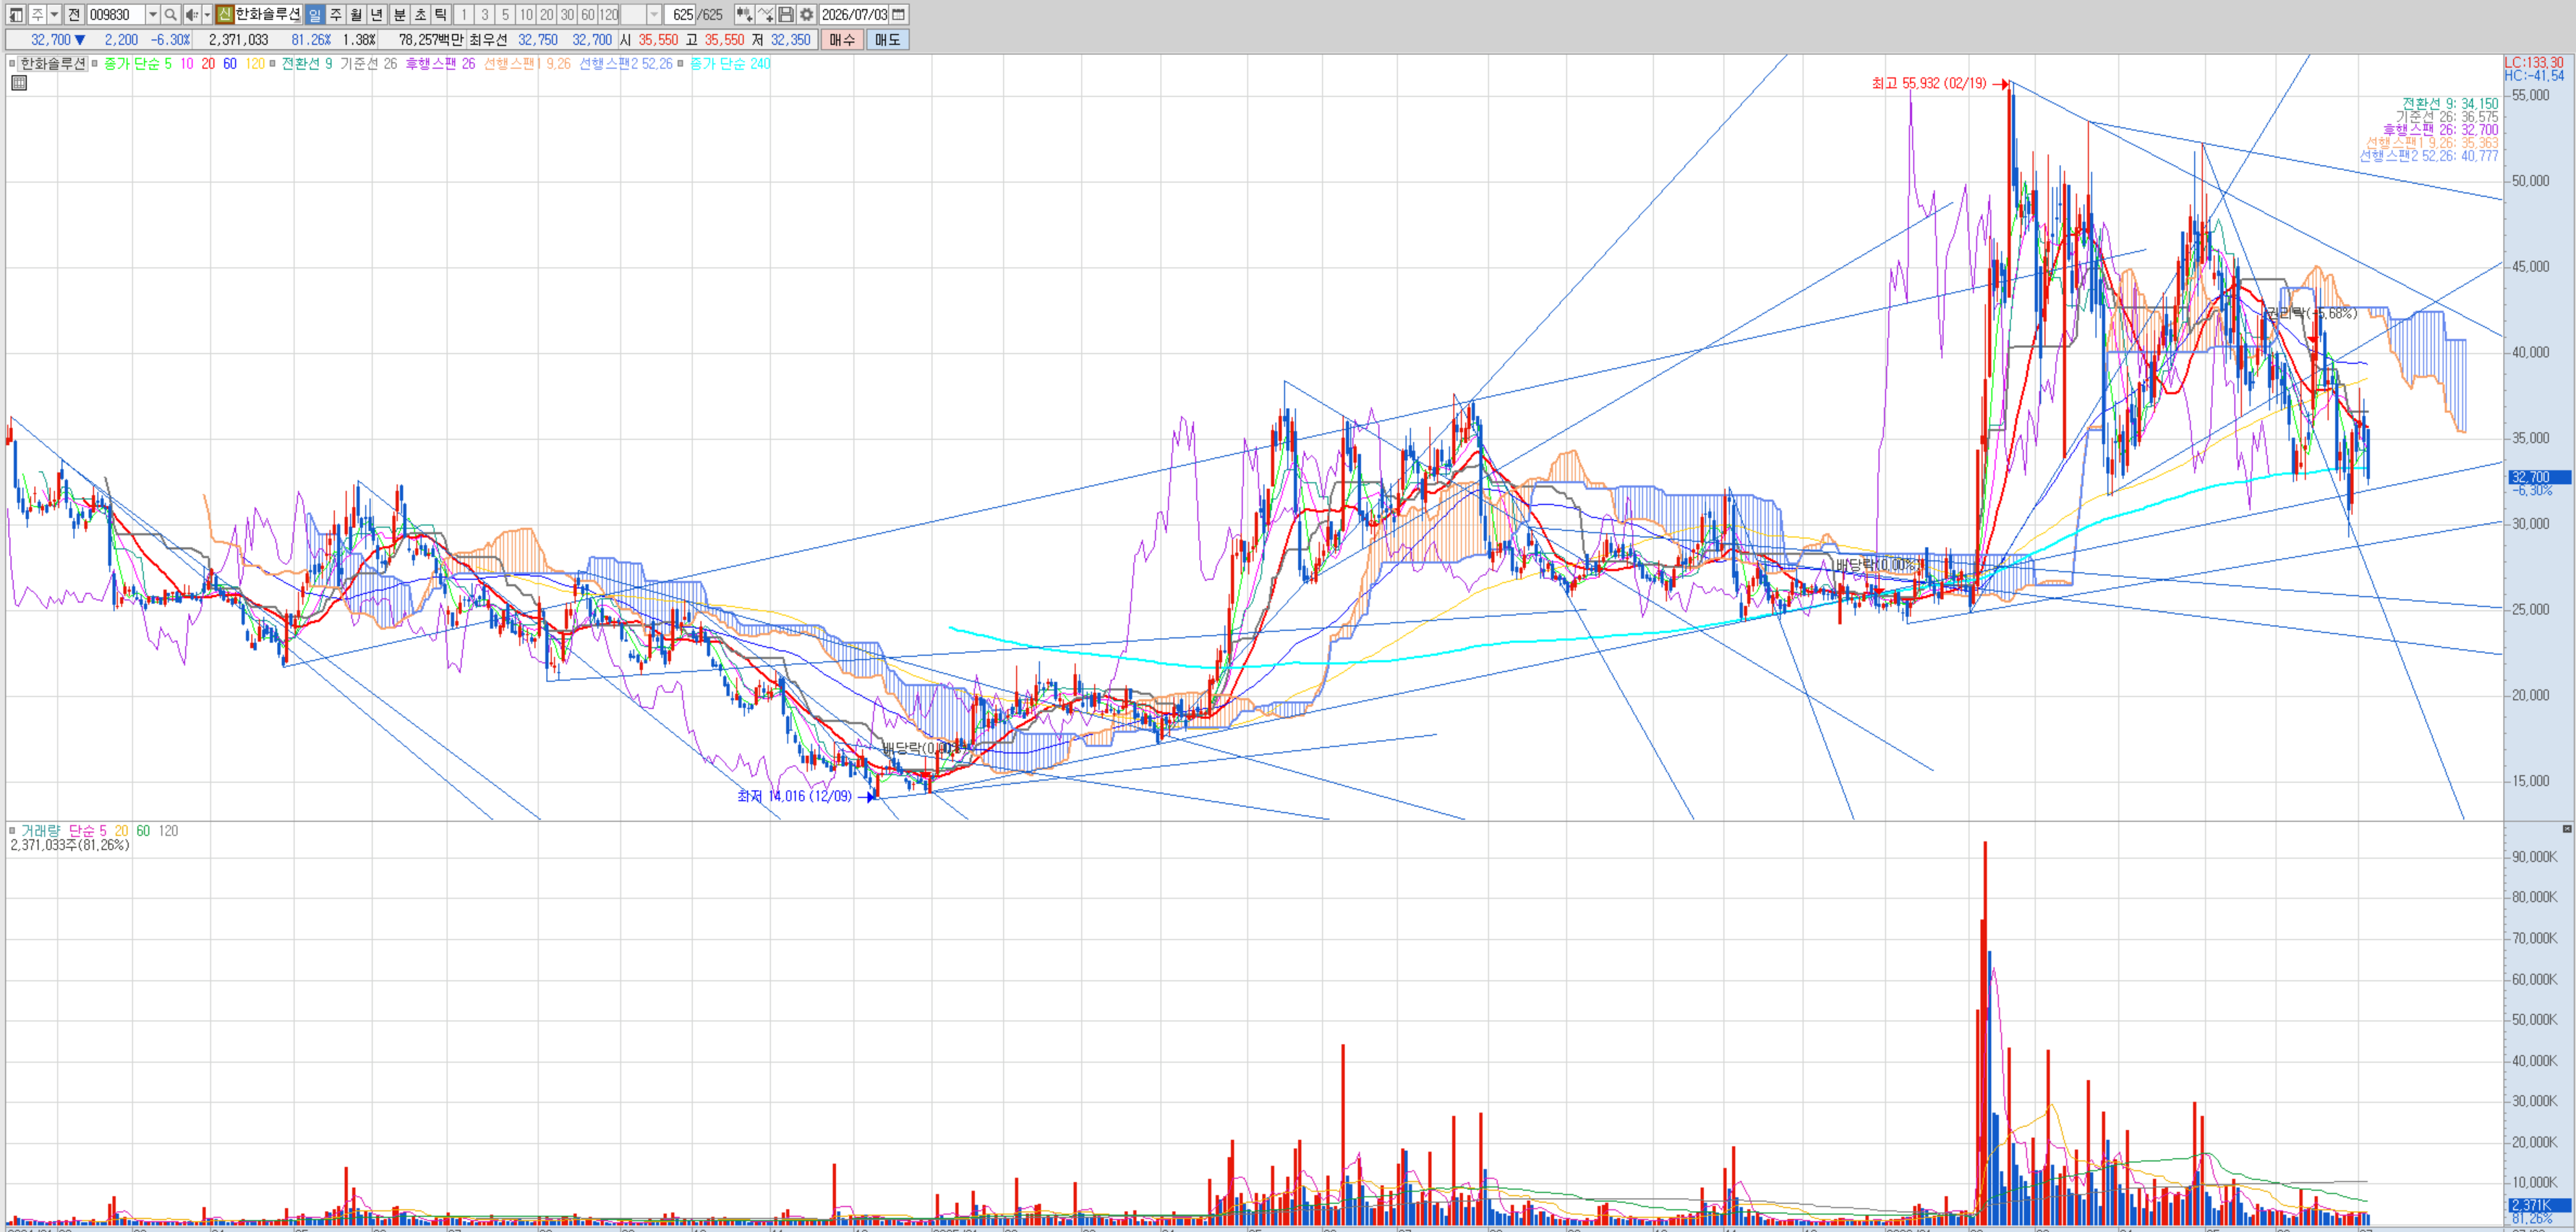The image size is (2576, 1232).
Task: Select the 10 interval button
Action: click(x=526, y=14)
